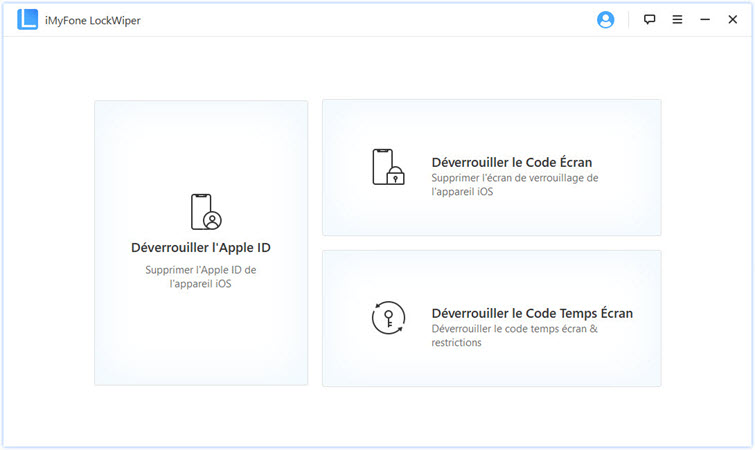The width and height of the screenshot is (755, 450).
Task: Click 'Déverrouiller le code temps écran & restrictions' text
Action: 514,335
